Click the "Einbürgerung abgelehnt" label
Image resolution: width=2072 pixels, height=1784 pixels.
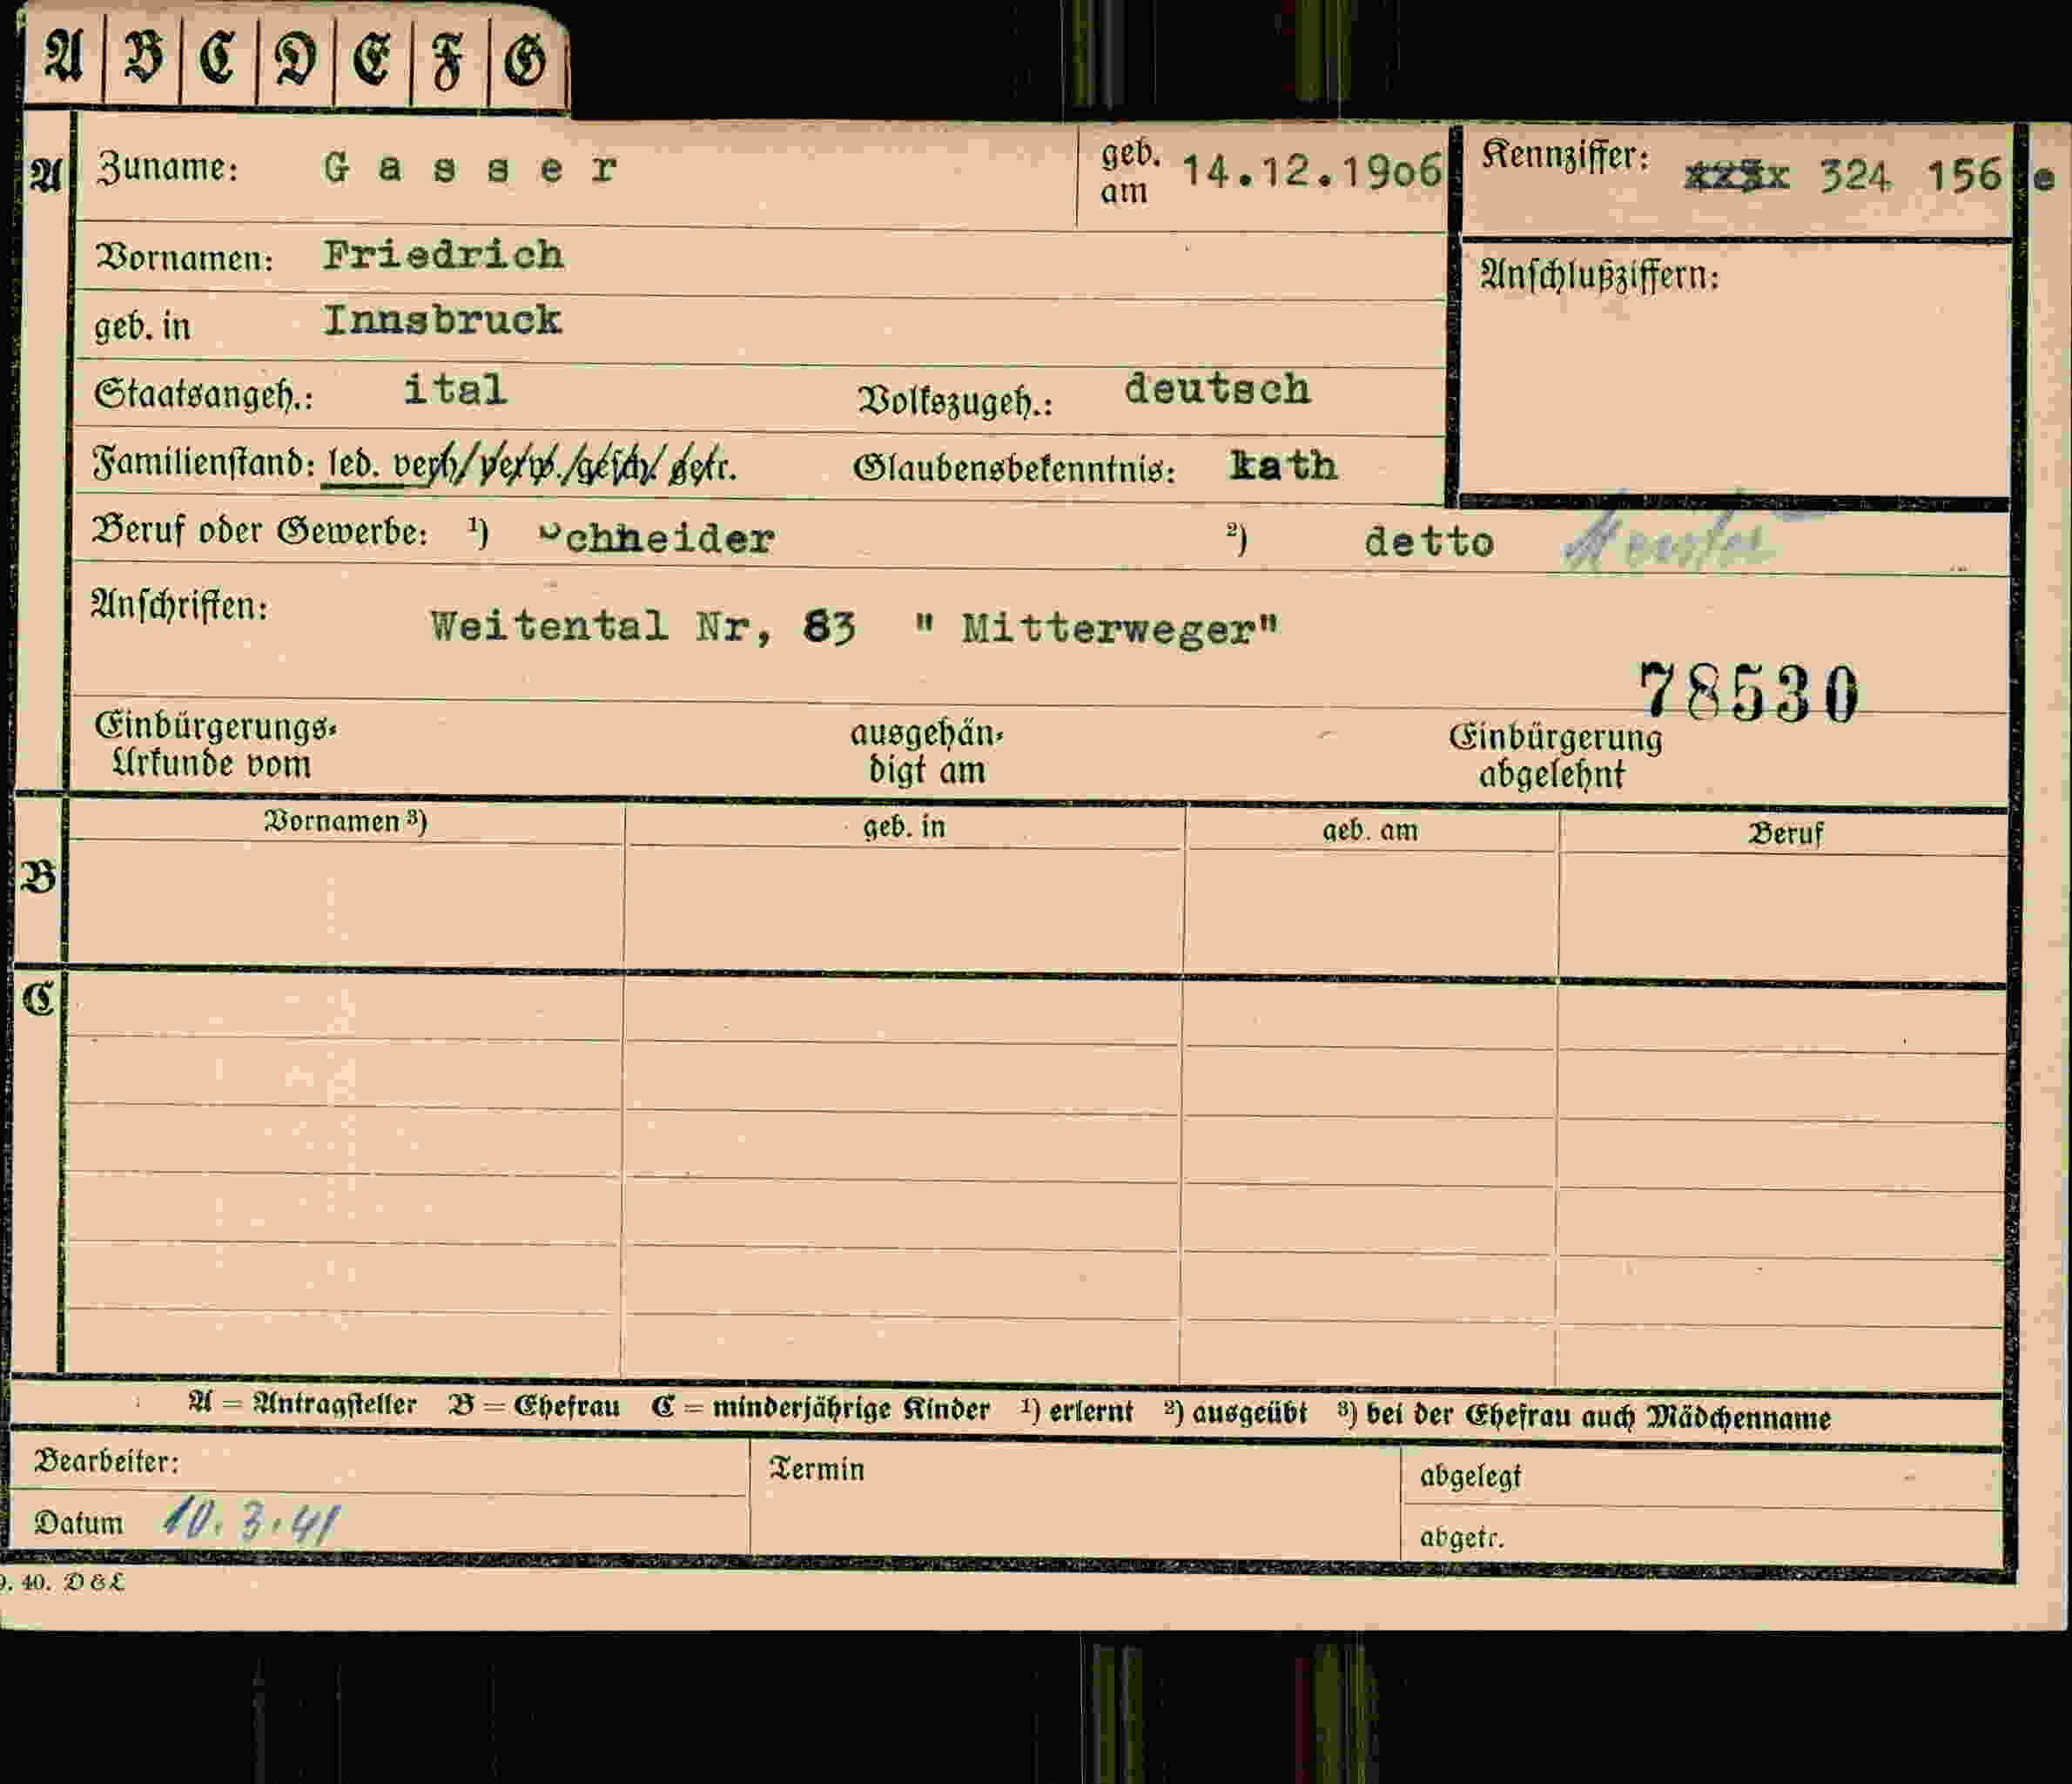click(1555, 755)
